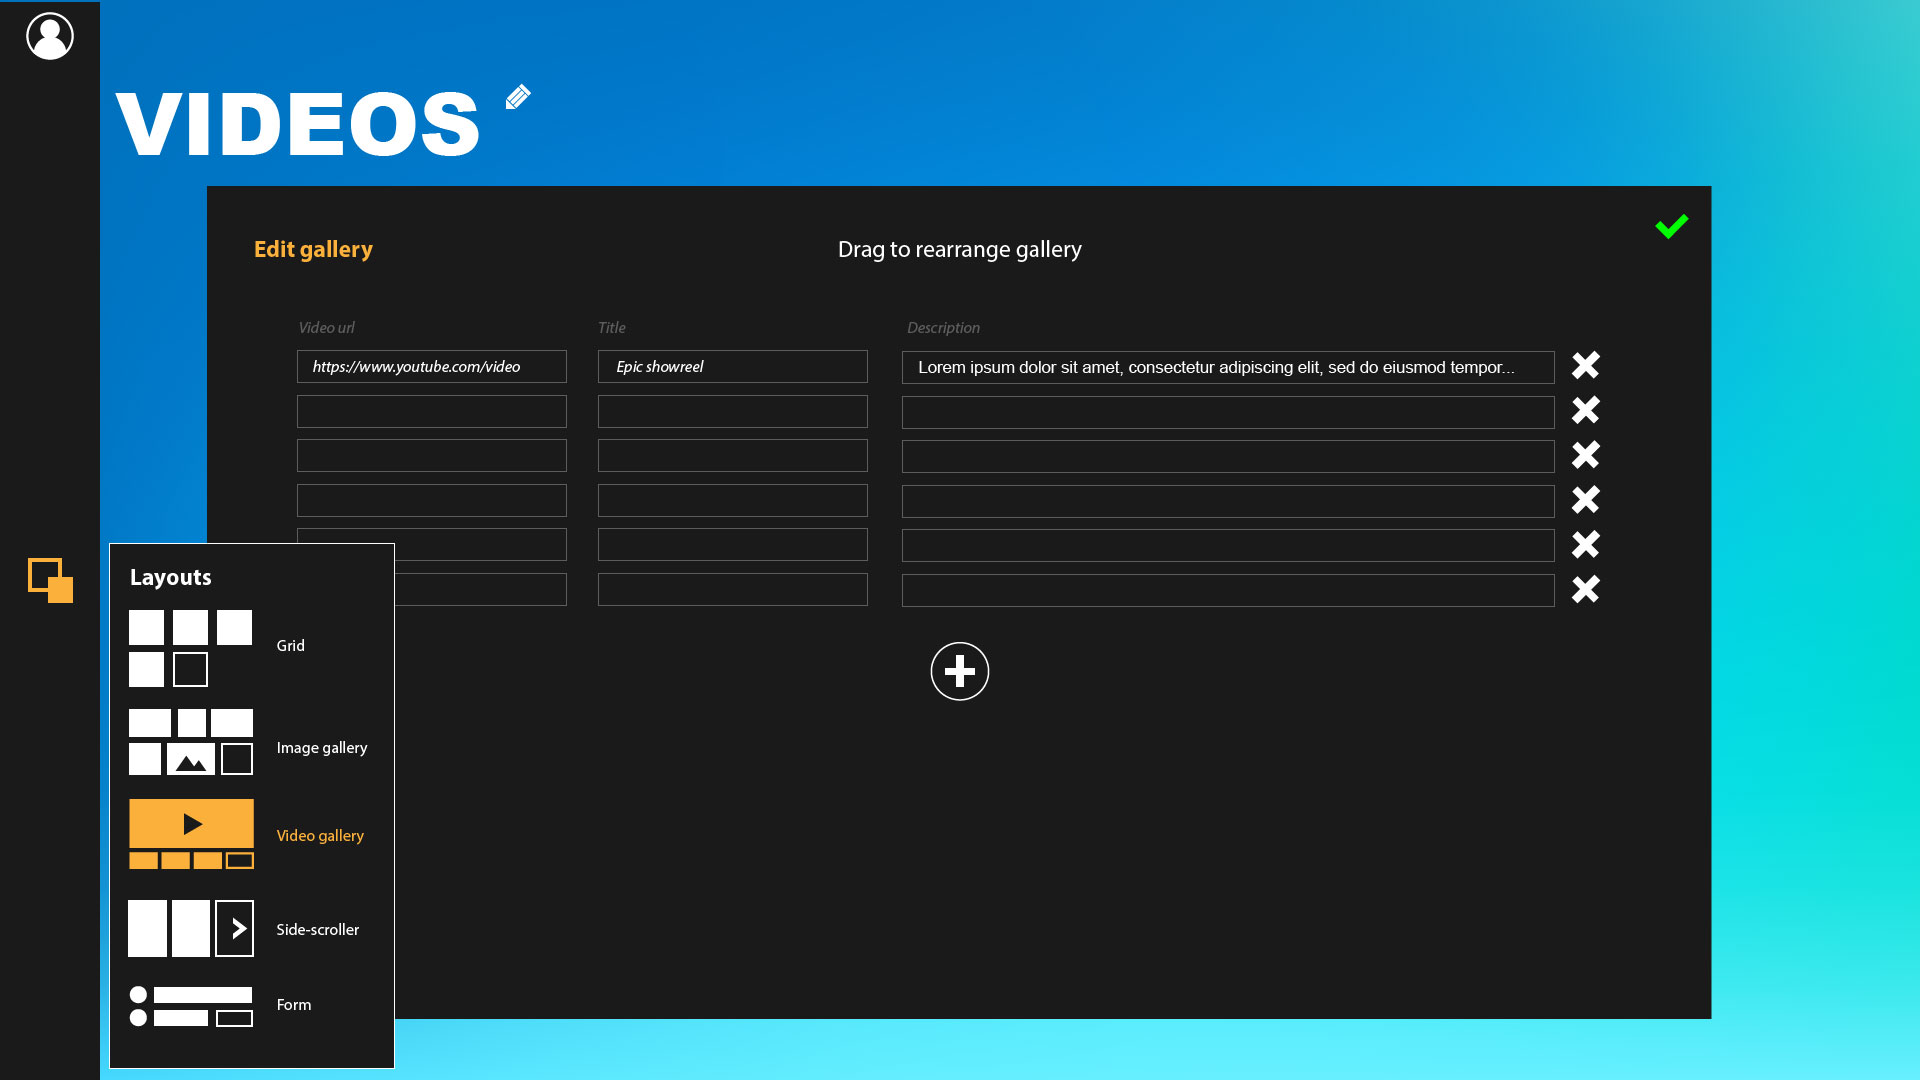Click the second row Video url field
Viewport: 1920px width, 1080px height.
[x=432, y=411]
